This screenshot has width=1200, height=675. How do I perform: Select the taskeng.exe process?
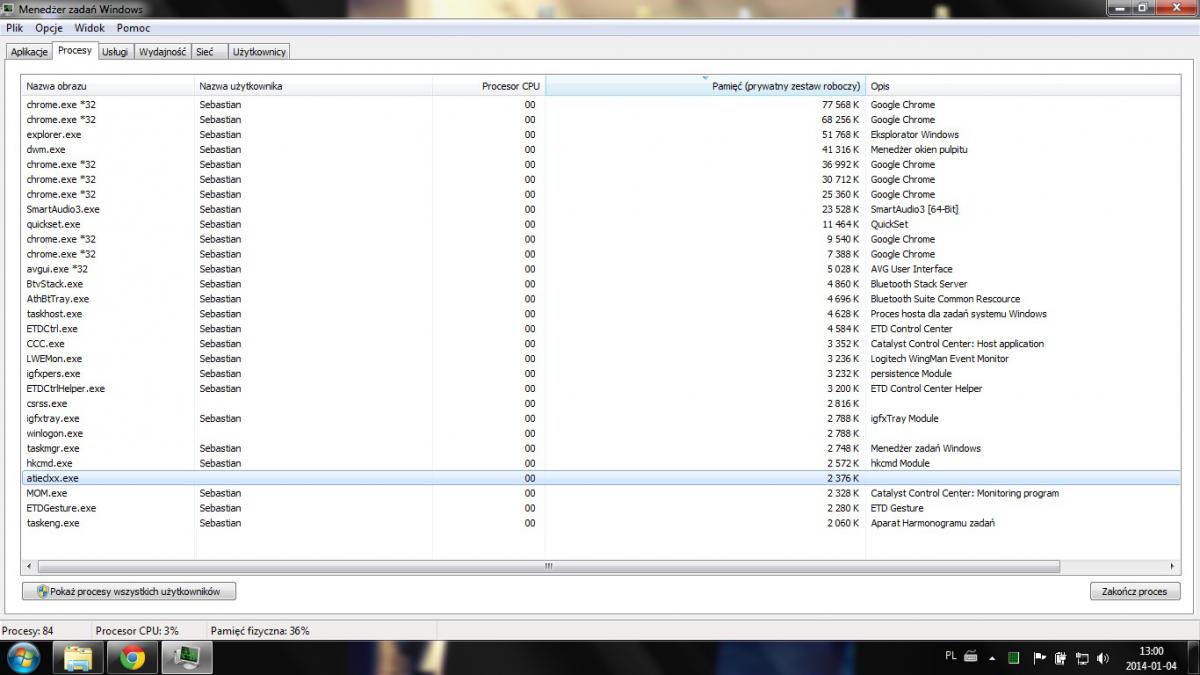point(600,524)
